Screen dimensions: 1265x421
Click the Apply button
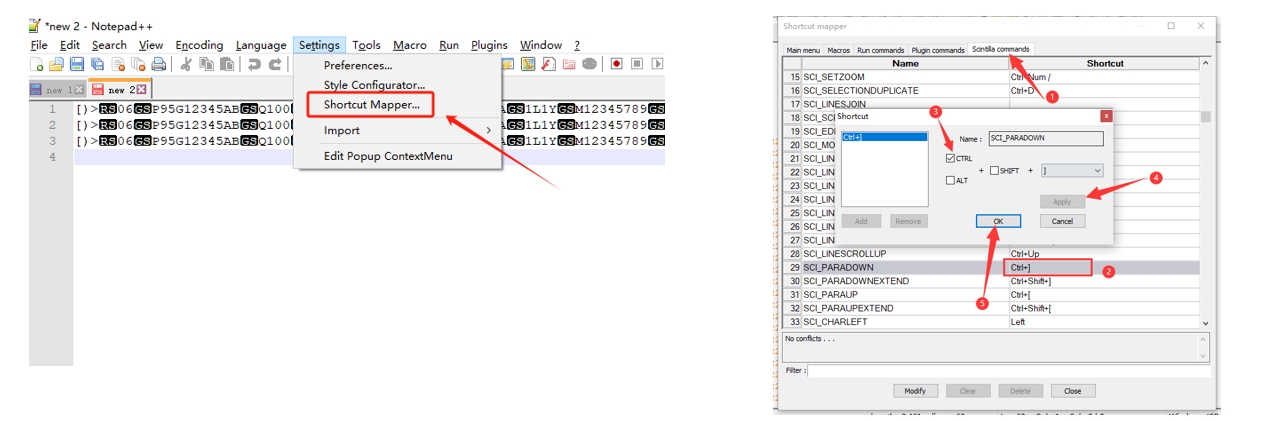(1062, 201)
